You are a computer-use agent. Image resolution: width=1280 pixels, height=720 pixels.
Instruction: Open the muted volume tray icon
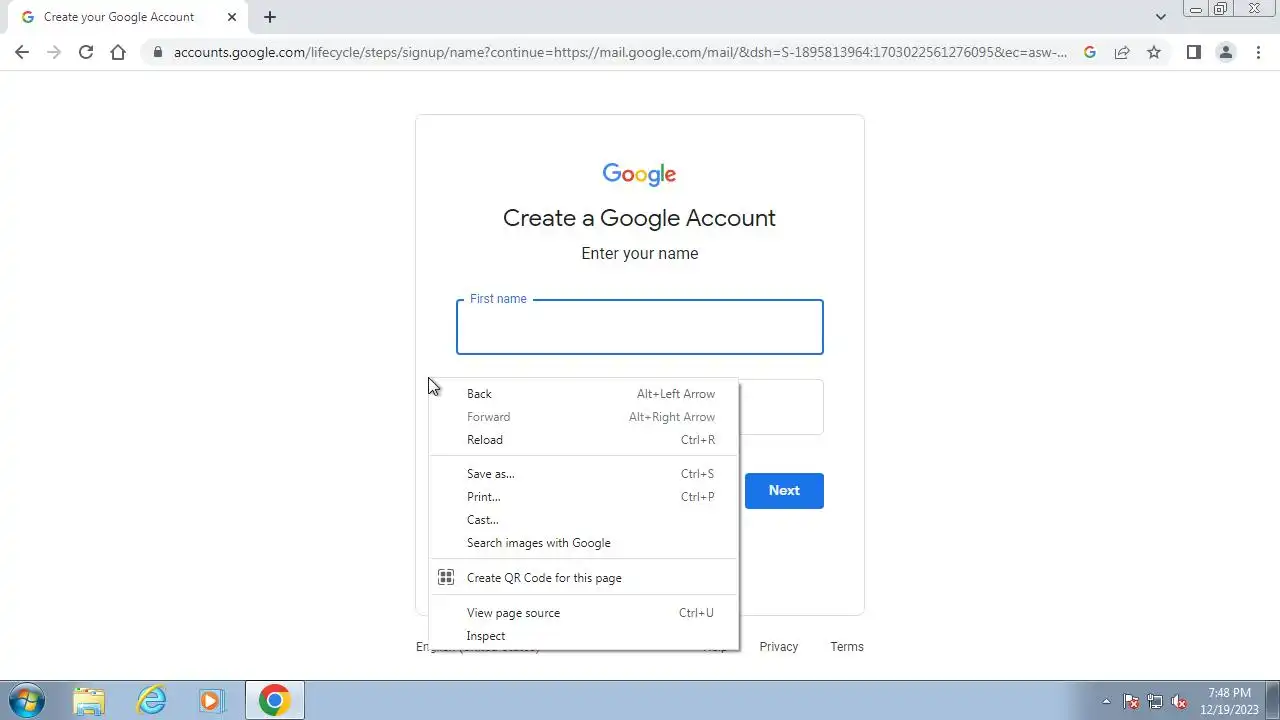tap(1180, 702)
